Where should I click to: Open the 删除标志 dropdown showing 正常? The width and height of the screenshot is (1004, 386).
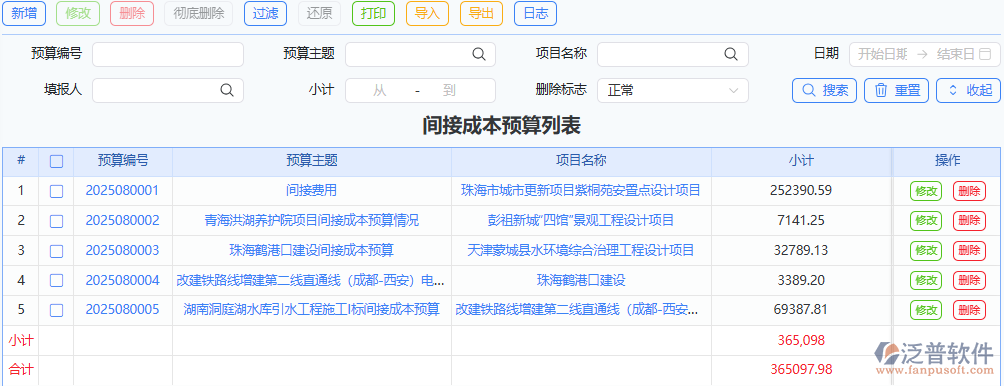coord(672,90)
